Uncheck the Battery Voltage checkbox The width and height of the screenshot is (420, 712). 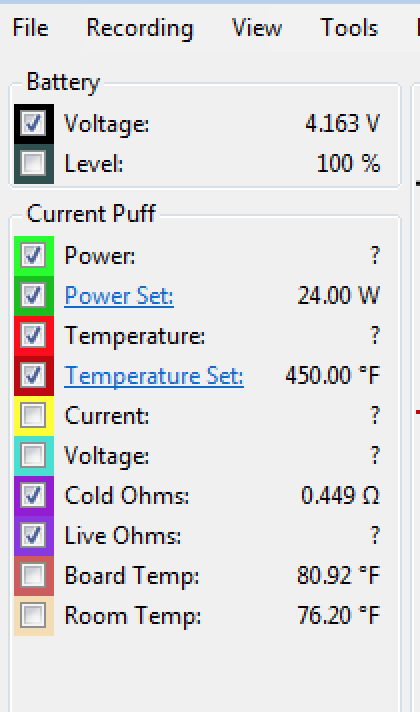33,123
